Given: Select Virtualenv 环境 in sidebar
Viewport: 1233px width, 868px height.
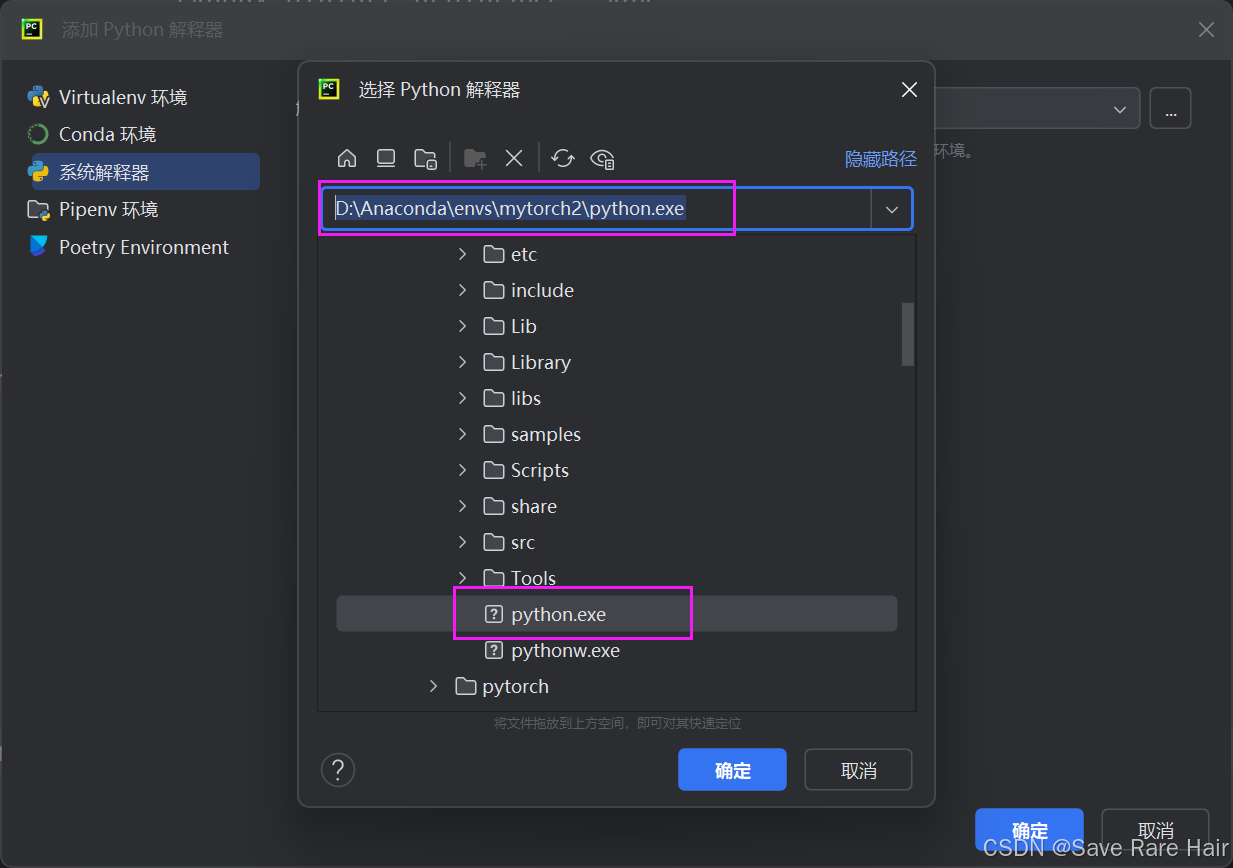Looking at the screenshot, I should tap(123, 97).
